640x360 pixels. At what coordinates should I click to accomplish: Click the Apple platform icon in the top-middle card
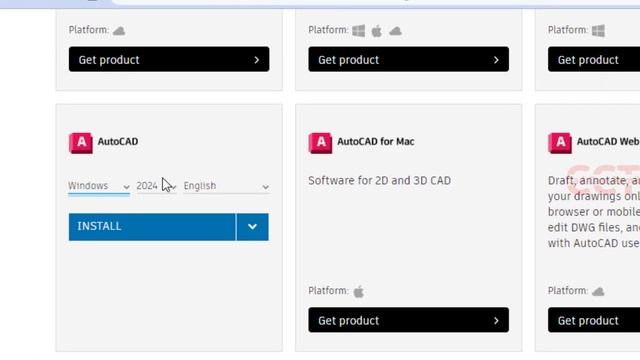pos(377,31)
